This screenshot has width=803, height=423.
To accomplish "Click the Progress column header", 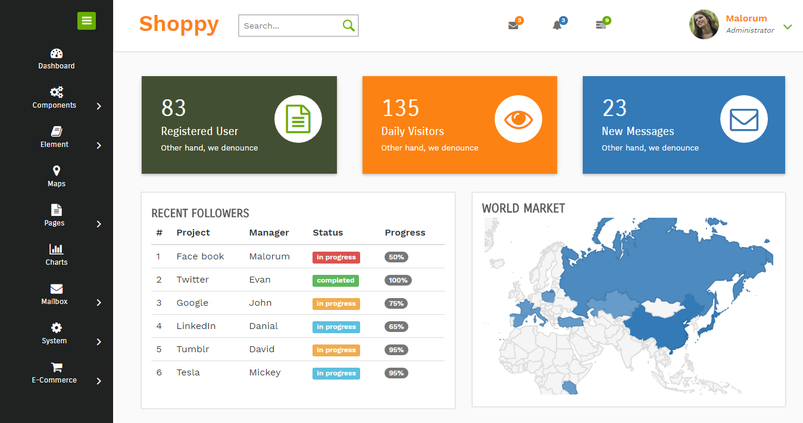I will (x=405, y=233).
